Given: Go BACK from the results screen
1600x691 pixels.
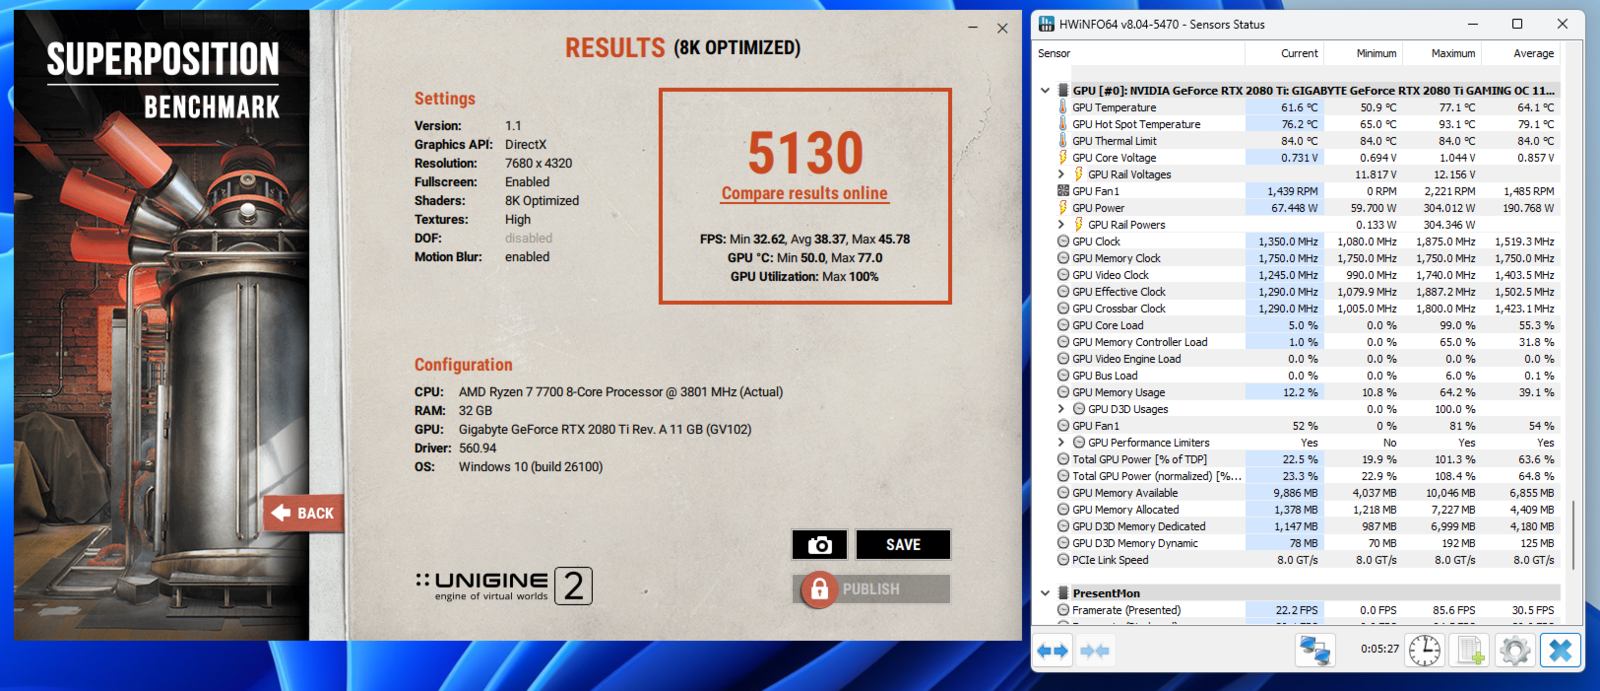Looking at the screenshot, I should pos(304,513).
